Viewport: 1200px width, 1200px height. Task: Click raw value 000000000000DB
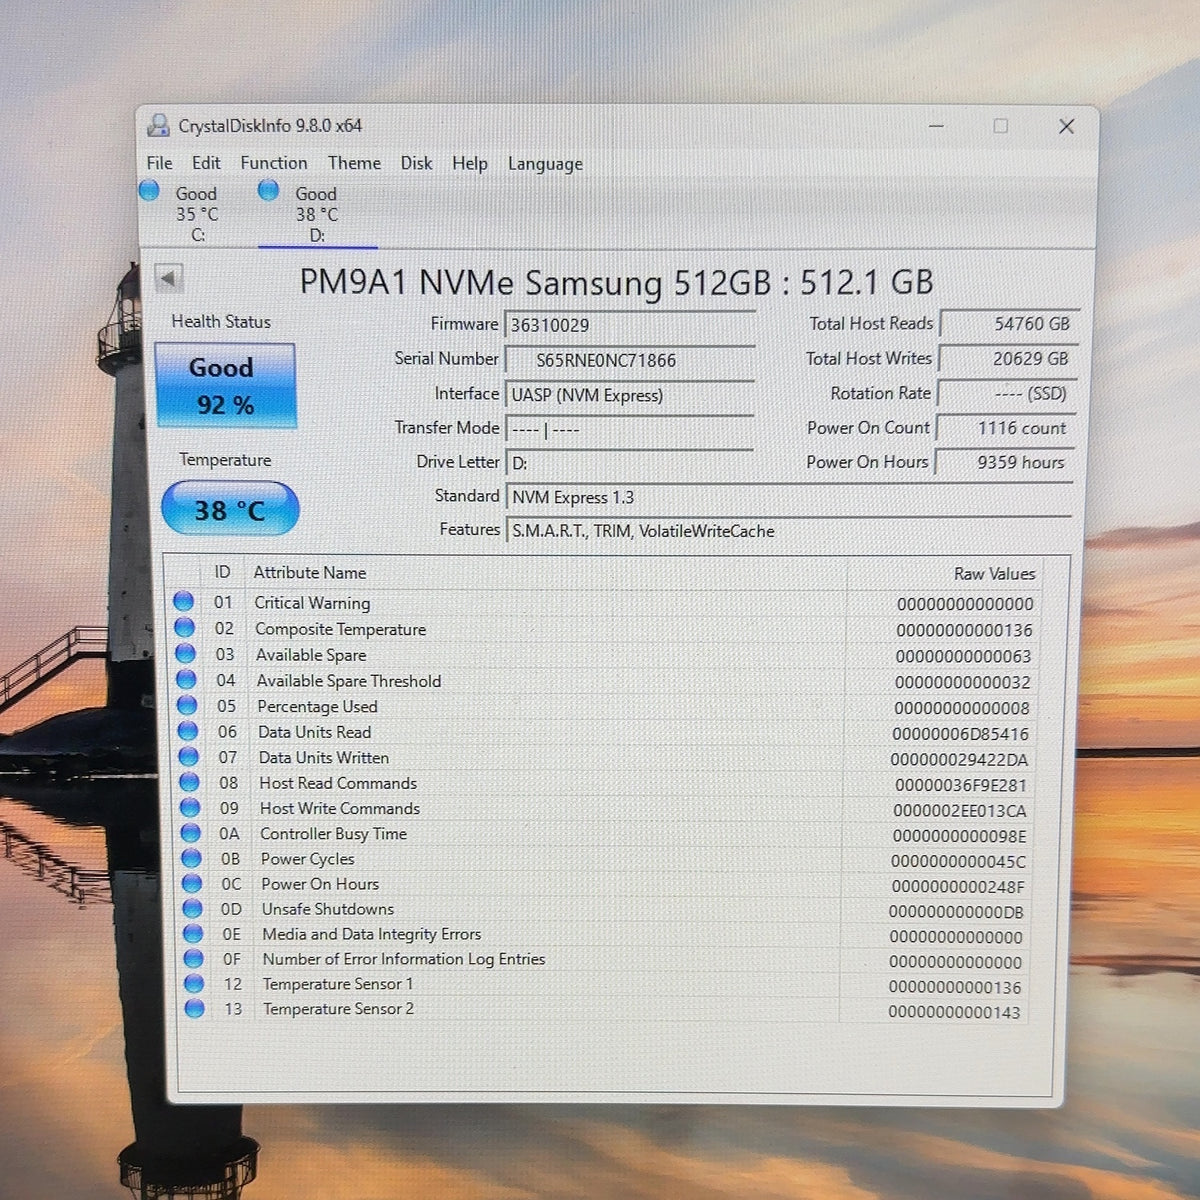coord(956,912)
